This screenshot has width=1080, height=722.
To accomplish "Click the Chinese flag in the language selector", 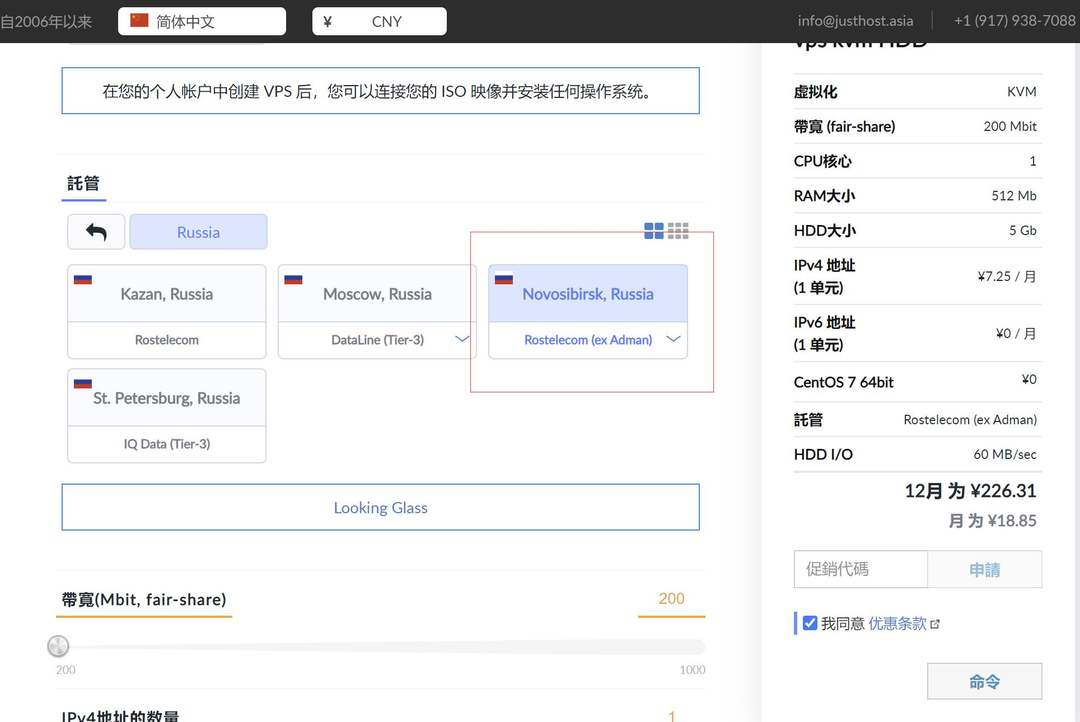I will point(138,20).
